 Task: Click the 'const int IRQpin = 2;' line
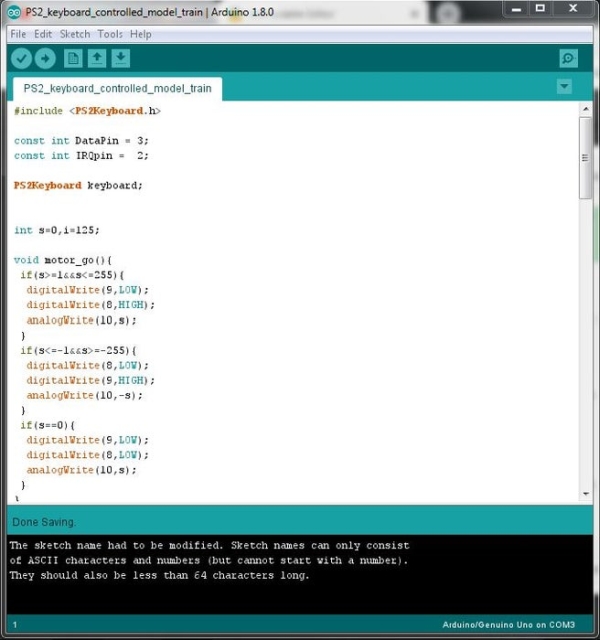81,156
